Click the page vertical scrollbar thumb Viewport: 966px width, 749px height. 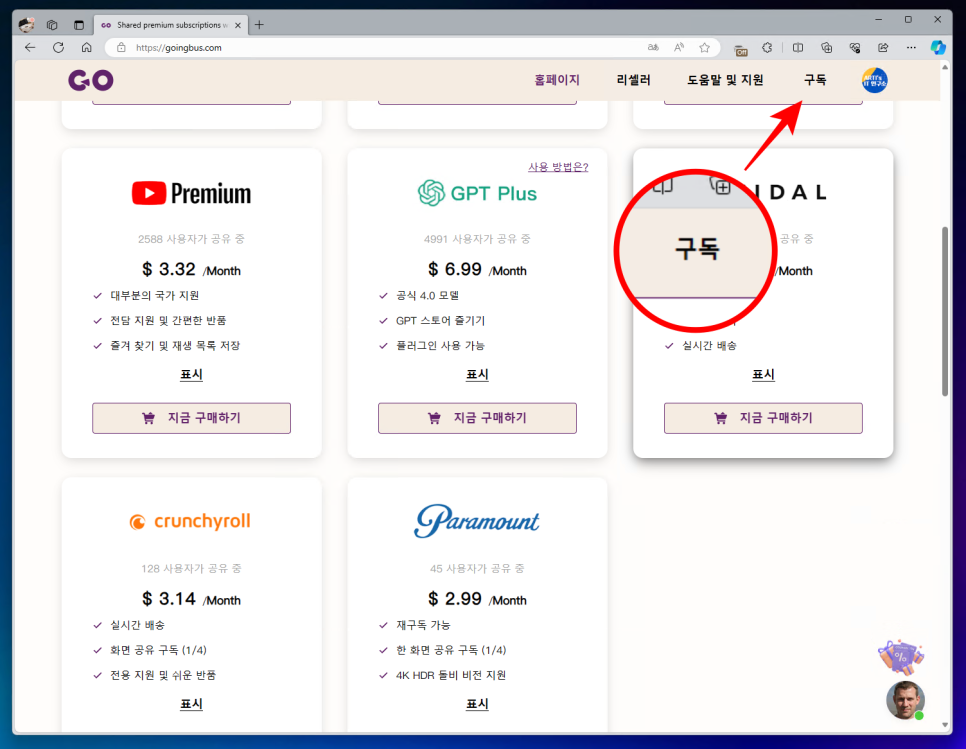[945, 312]
